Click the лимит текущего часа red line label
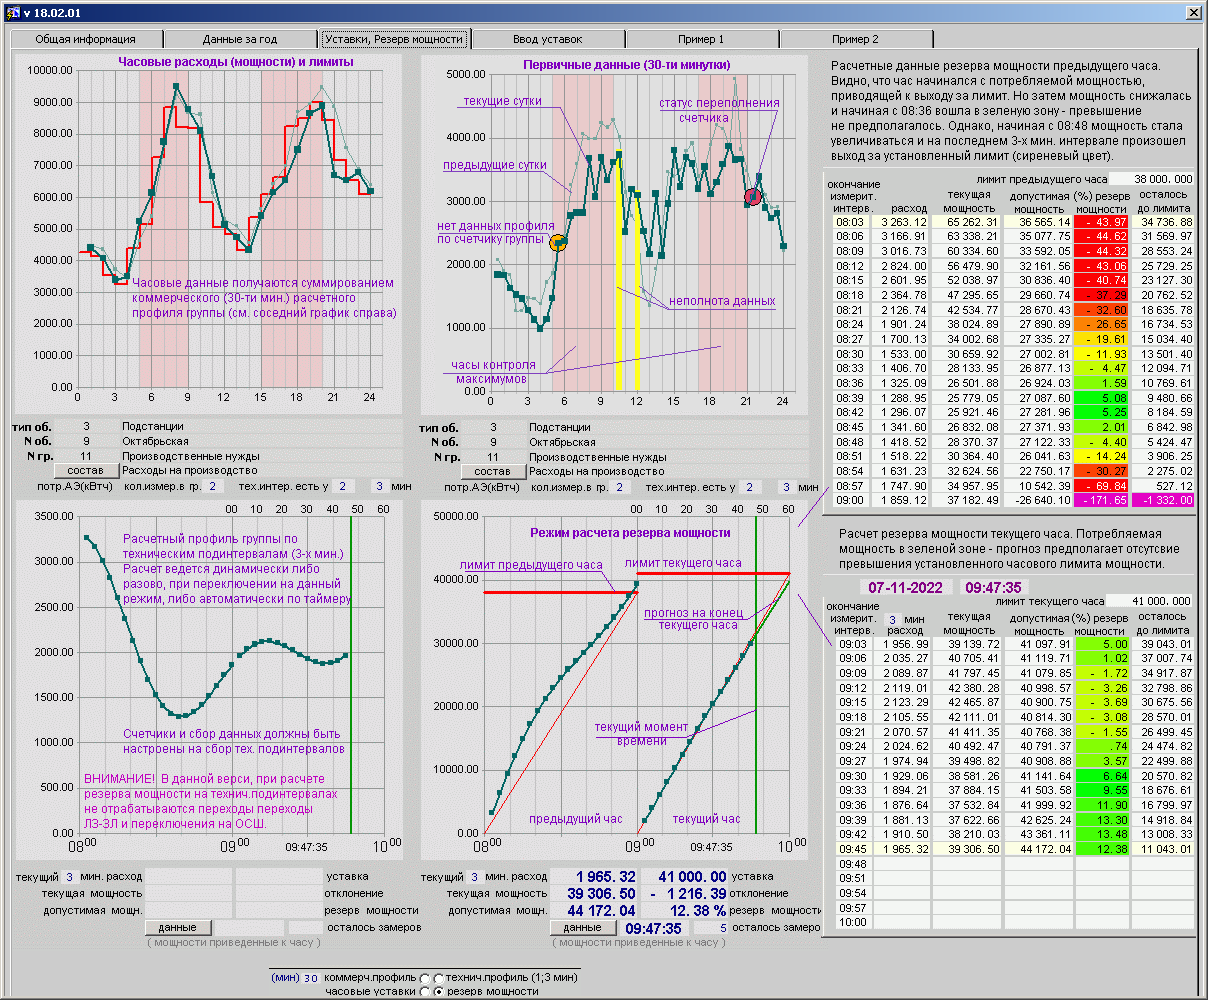This screenshot has height=1000, width=1208. pos(684,563)
